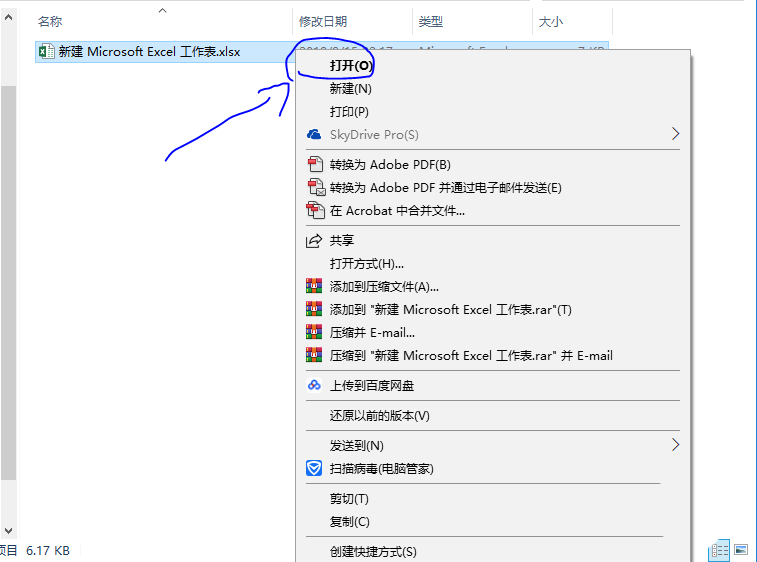
Task: Click the shield icon beside 扫描病毒(电脑管家)
Action: point(314,468)
